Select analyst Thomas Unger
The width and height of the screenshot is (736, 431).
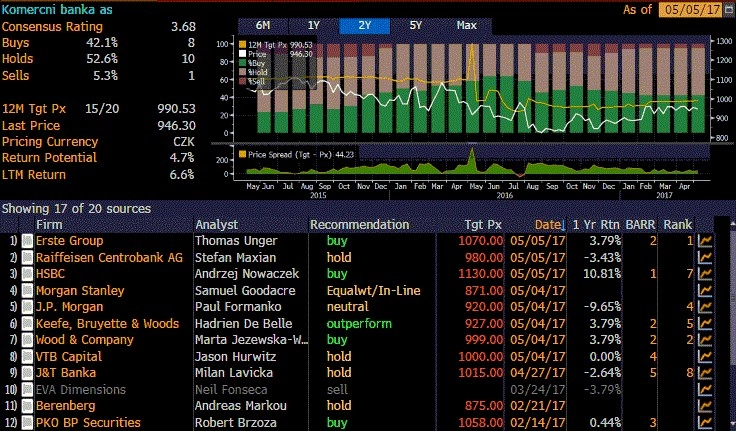click(236, 241)
